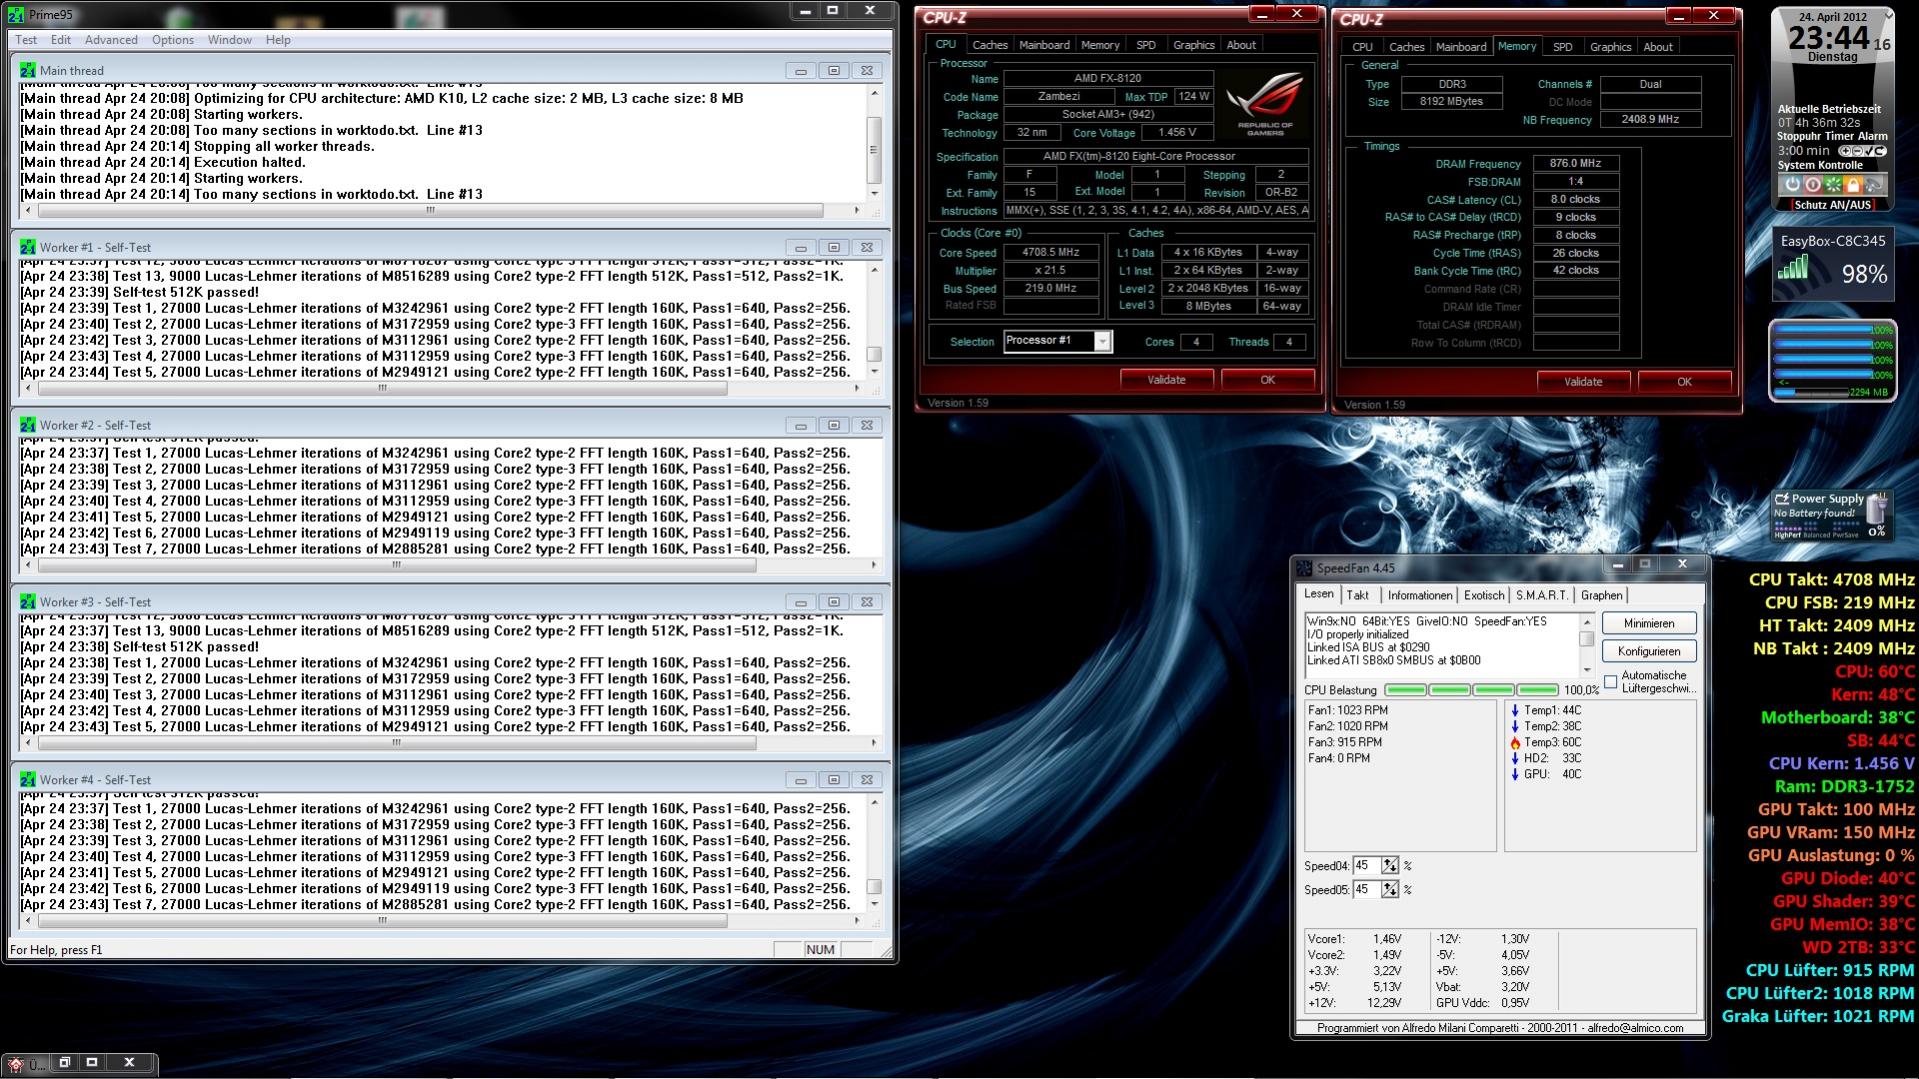This screenshot has height=1079, width=1919.
Task: Open the Exotisch tab in SpeedFan
Action: [1484, 596]
